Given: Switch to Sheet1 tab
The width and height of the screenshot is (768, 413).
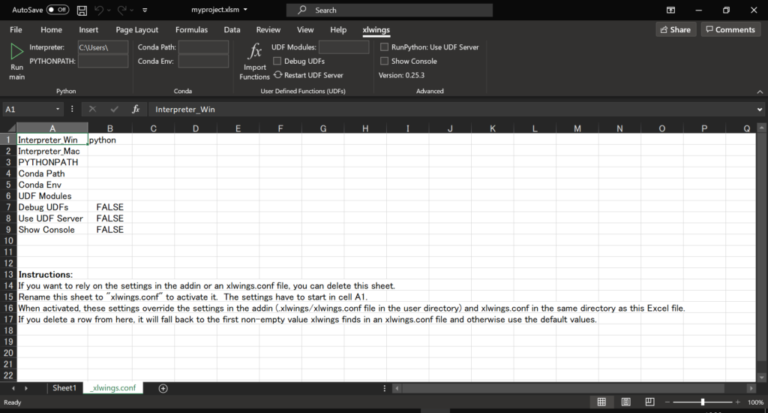Looking at the screenshot, I should pos(64,388).
